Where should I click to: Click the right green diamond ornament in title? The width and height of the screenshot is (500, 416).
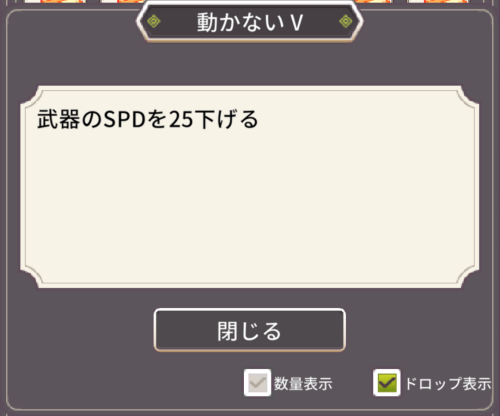click(346, 22)
